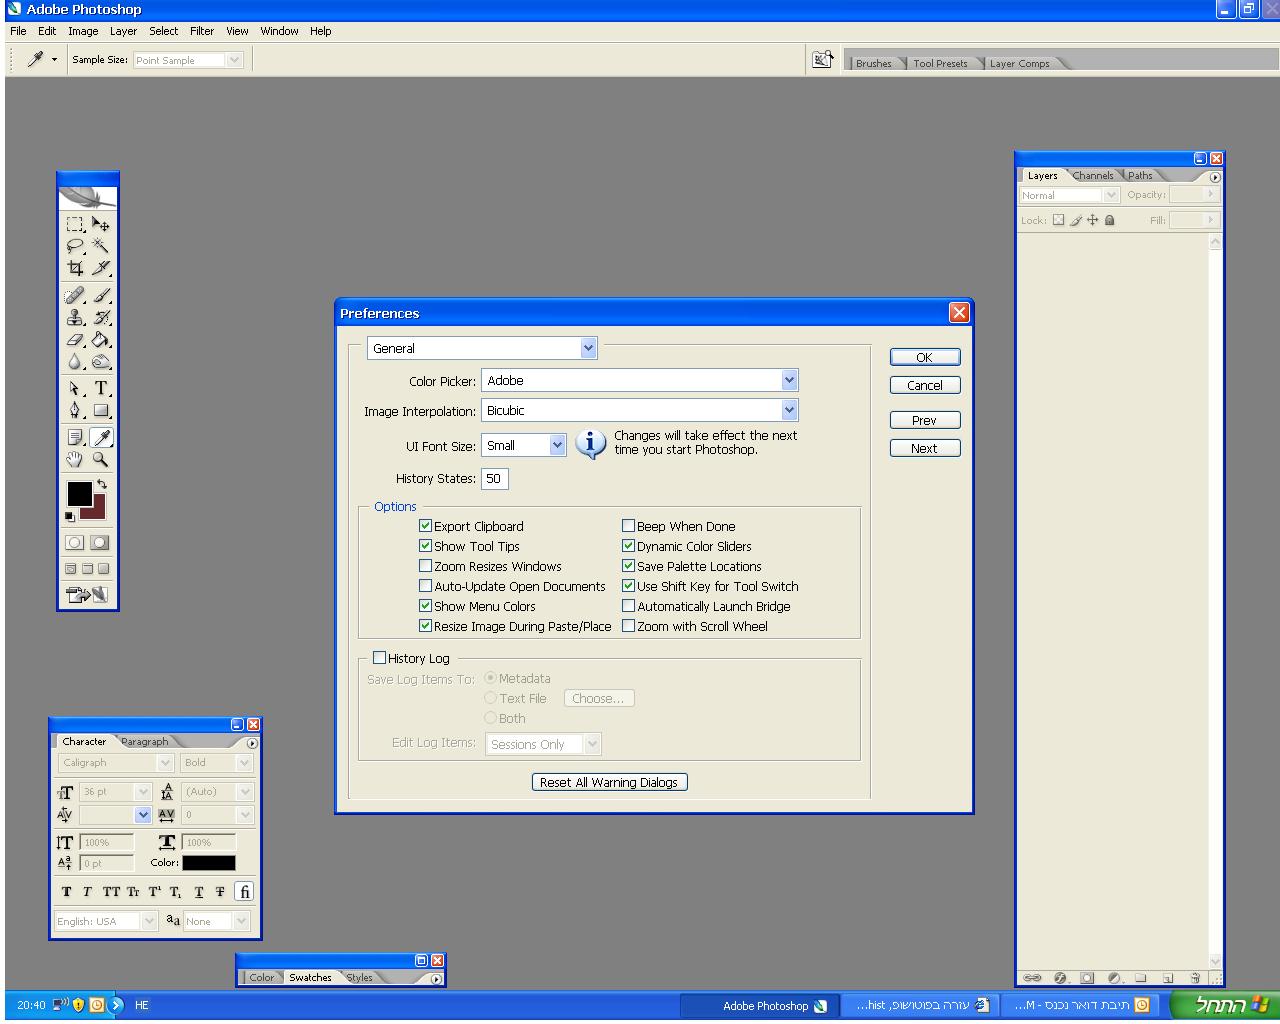Viewport: 1280px width, 1024px height.
Task: Click the History States input field
Action: point(494,479)
